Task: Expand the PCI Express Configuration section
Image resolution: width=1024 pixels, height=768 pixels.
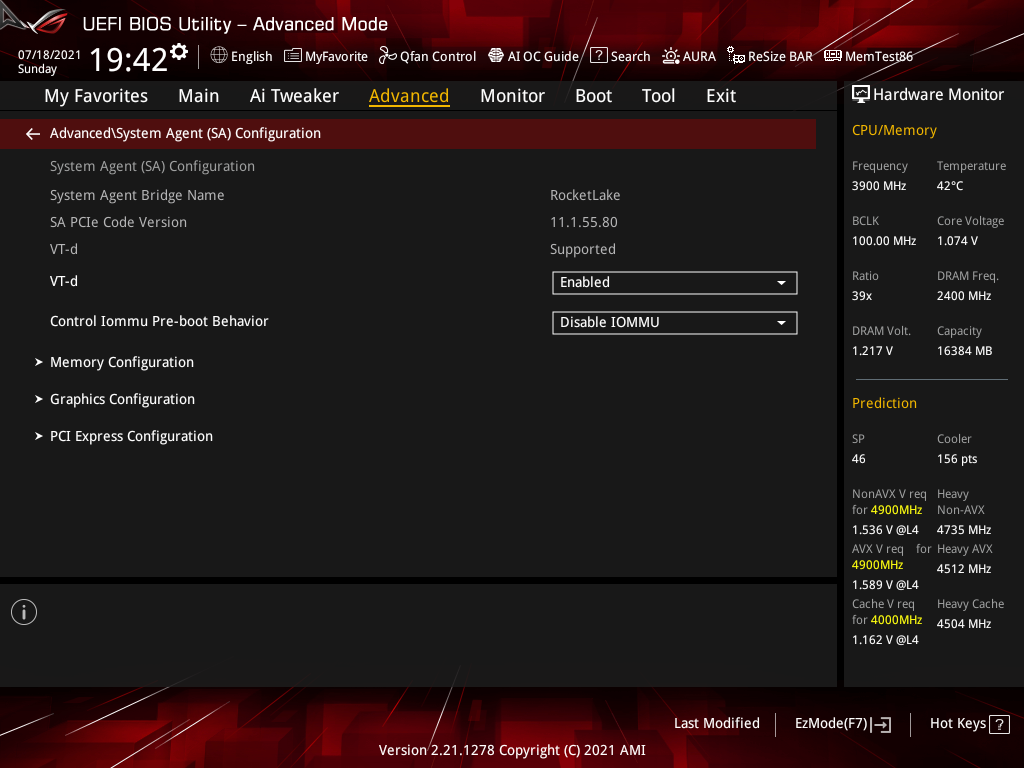Action: 131,435
